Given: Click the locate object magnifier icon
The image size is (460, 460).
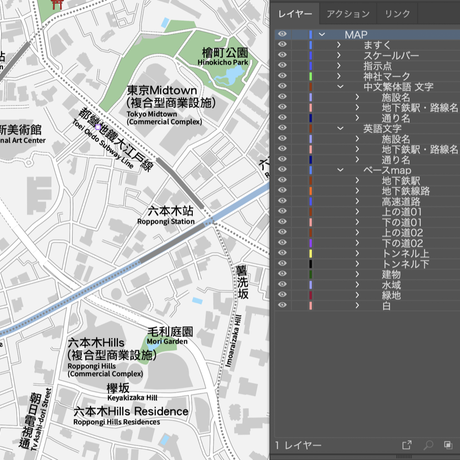Looking at the screenshot, I should click(x=428, y=445).
